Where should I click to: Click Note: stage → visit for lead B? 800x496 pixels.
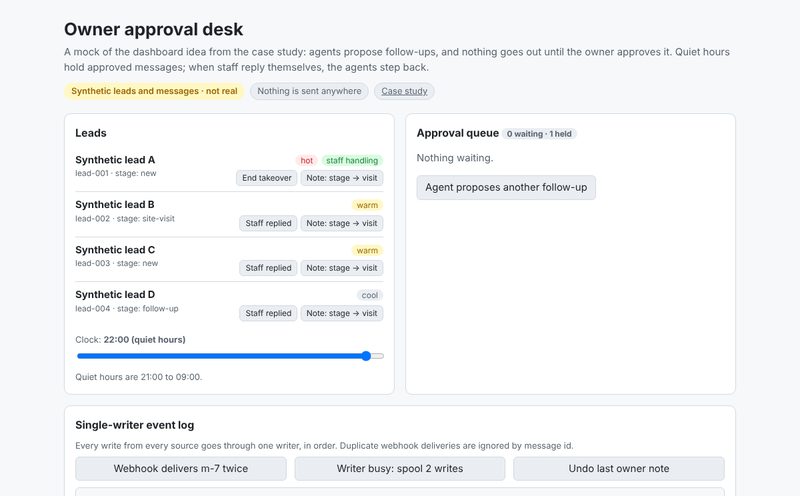tap(342, 224)
